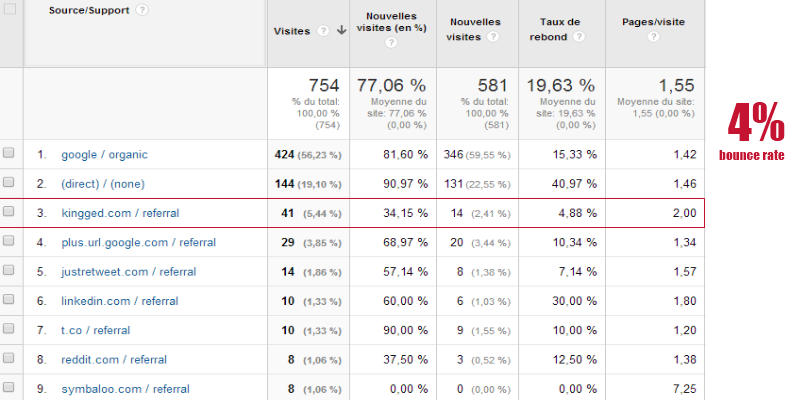Image resolution: width=800 pixels, height=400 pixels.
Task: Open help icon under Nouvelles visites (en %)
Action: pyautogui.click(x=391, y=42)
